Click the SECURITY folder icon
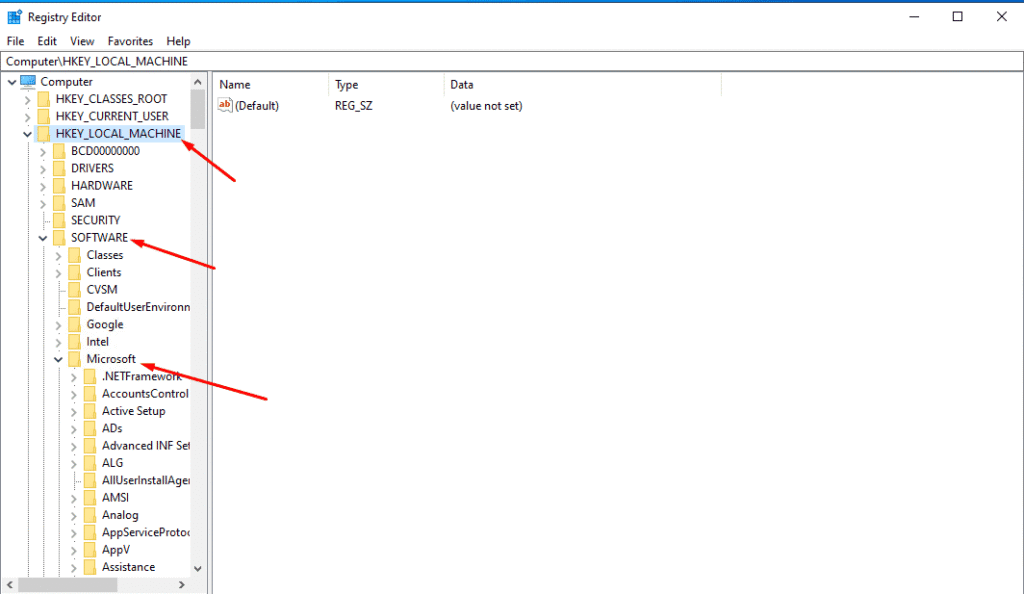Viewport: 1024px width, 594px height. pyautogui.click(x=59, y=220)
